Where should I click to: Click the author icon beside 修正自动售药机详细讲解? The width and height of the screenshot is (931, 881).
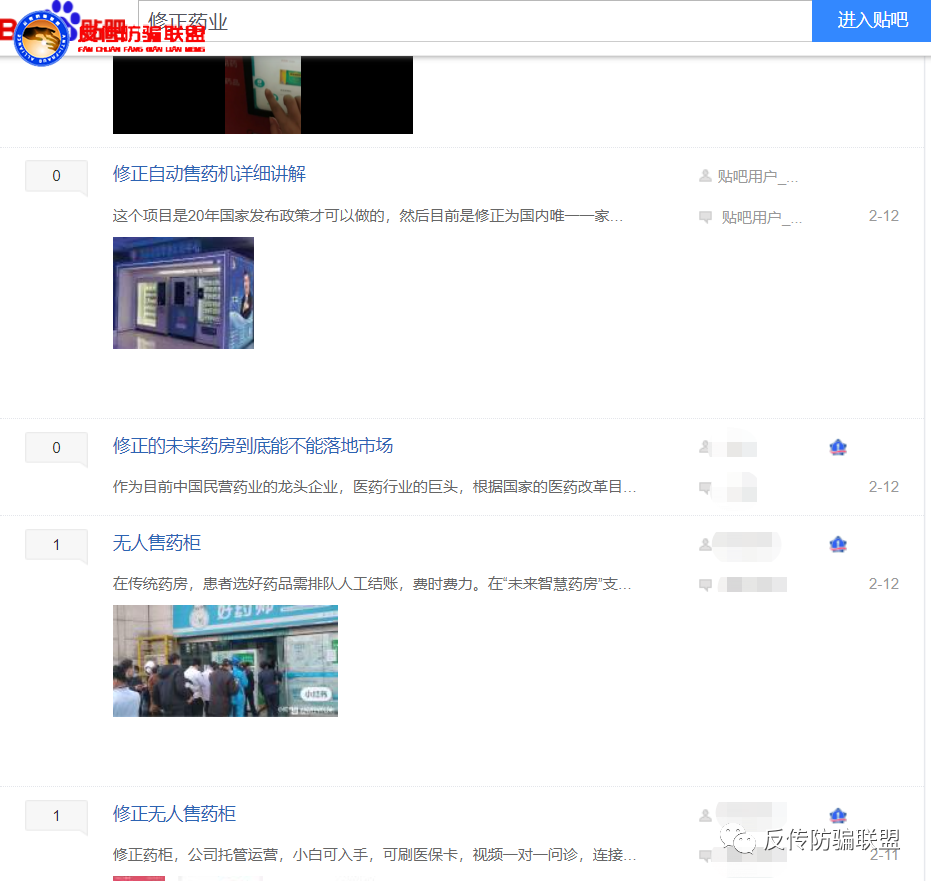pyautogui.click(x=705, y=176)
